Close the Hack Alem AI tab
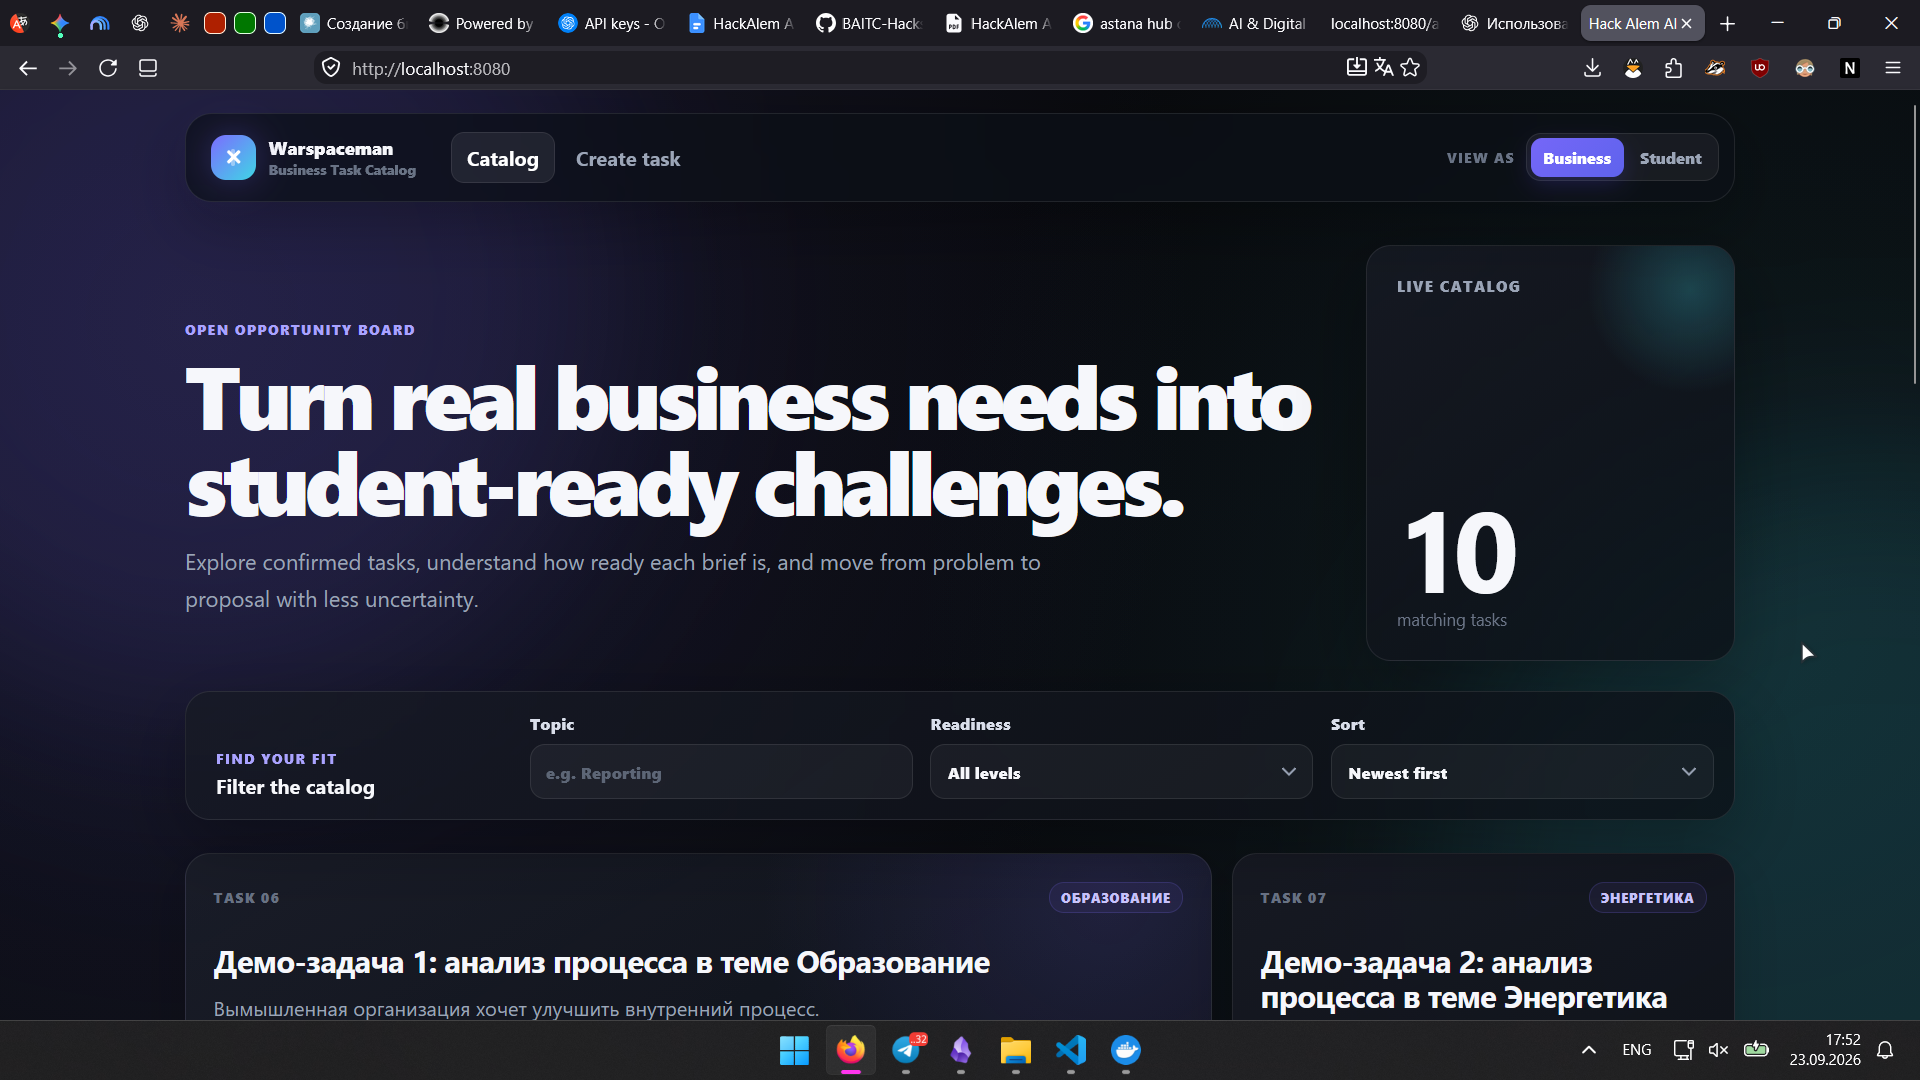 (x=1687, y=23)
